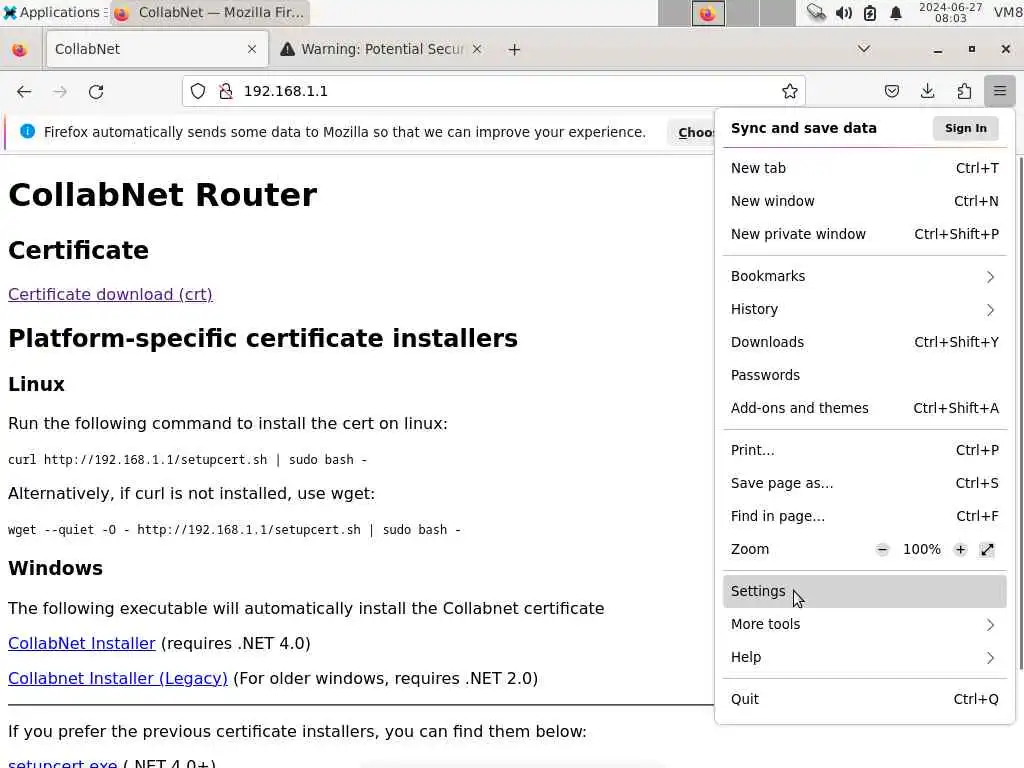Open the notification bell in system tray
1024x768 pixels.
(896, 13)
